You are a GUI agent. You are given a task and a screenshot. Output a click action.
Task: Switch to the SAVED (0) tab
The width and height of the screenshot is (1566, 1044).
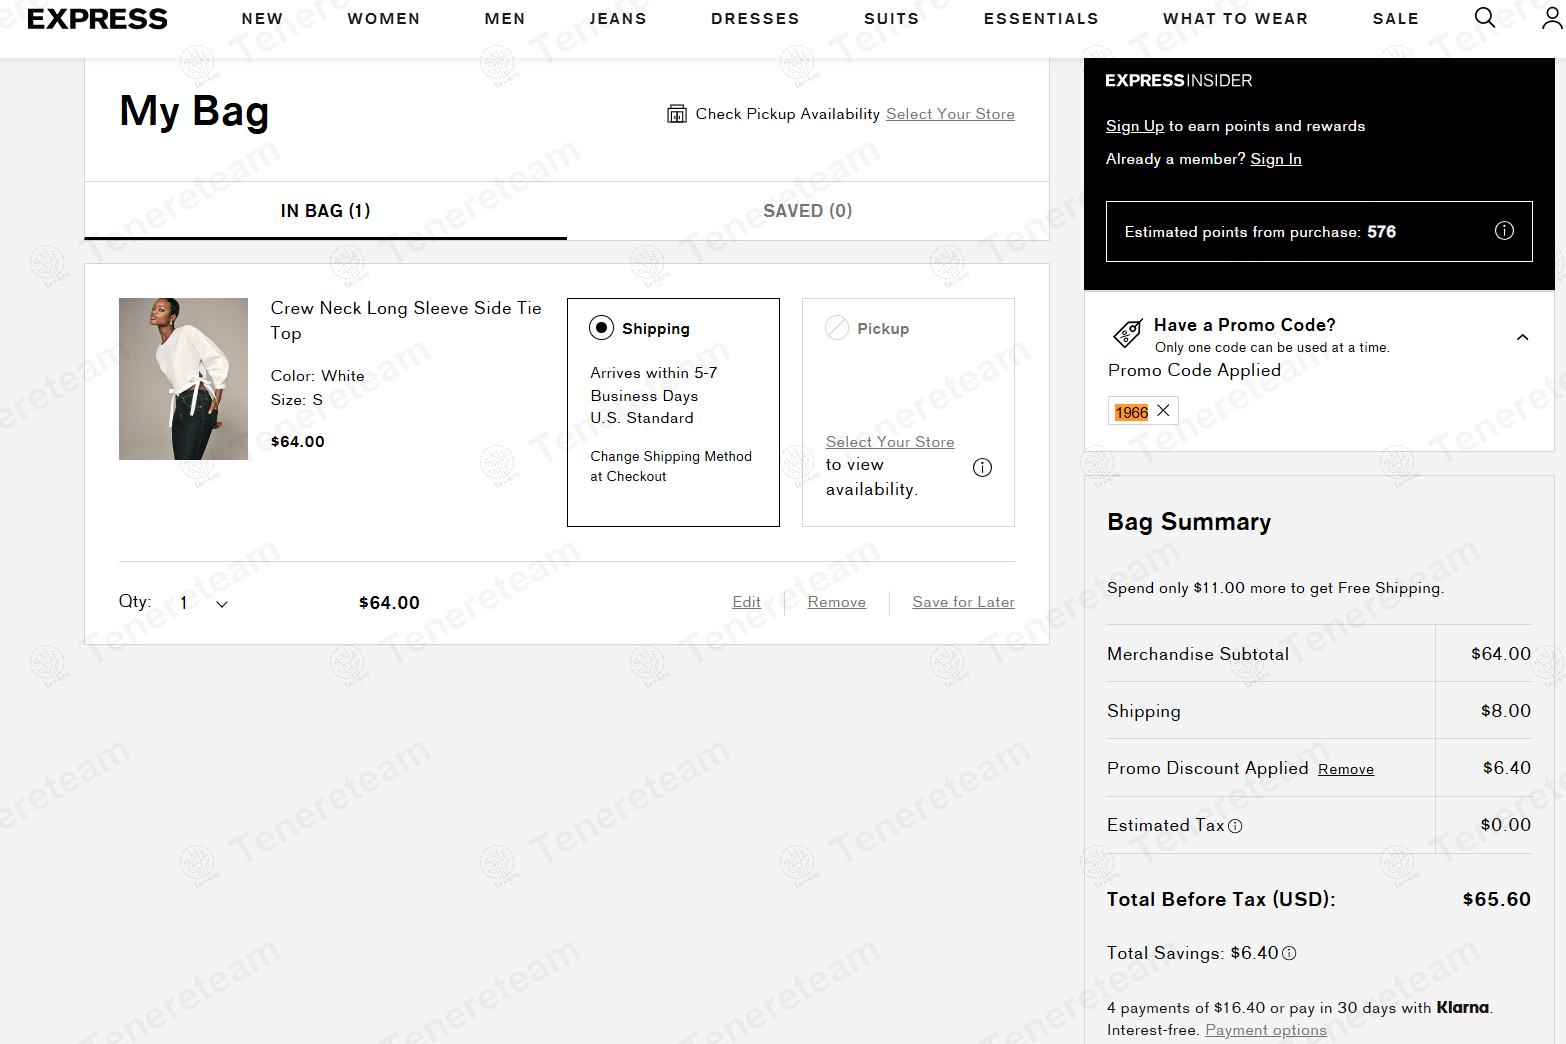(x=807, y=211)
